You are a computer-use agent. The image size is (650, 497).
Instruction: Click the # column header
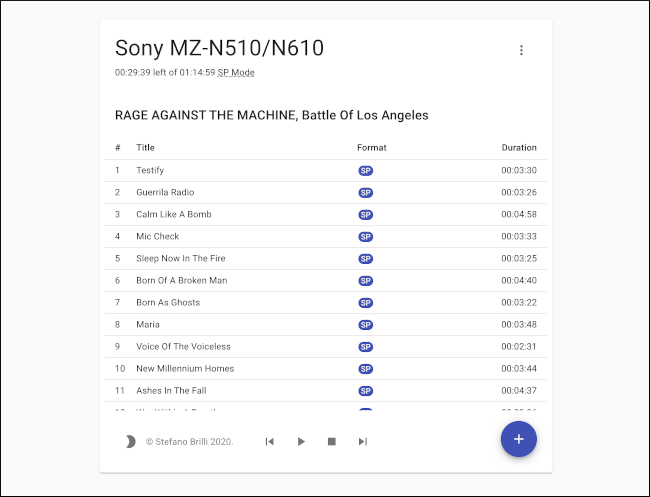coord(118,148)
